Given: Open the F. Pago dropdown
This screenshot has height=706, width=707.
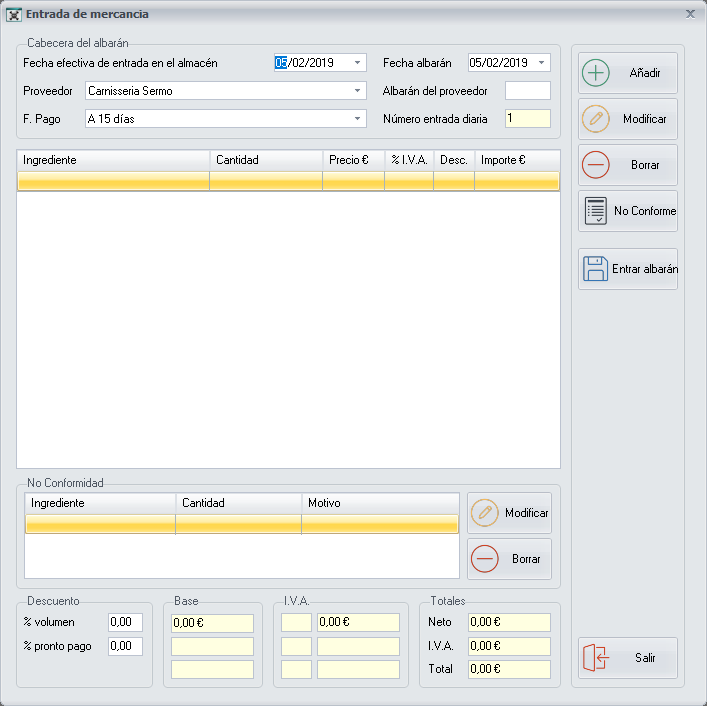Looking at the screenshot, I should [x=358, y=119].
